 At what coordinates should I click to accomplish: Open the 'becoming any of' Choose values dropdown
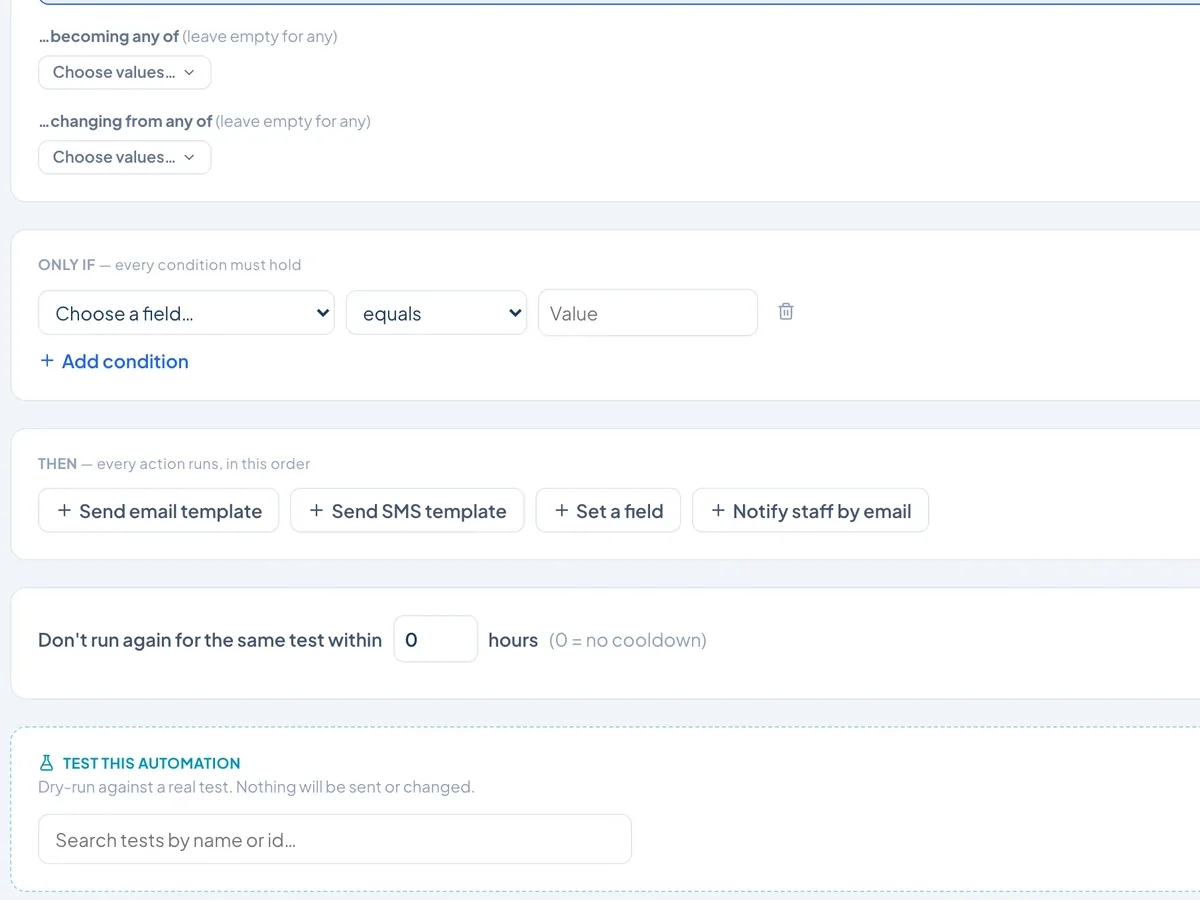click(x=125, y=72)
